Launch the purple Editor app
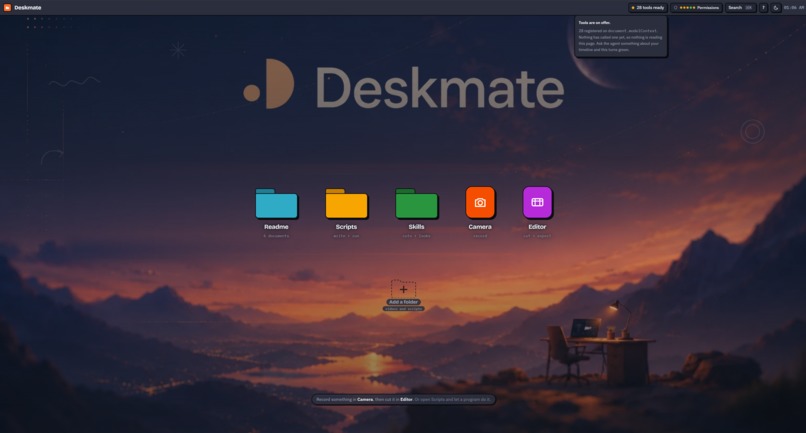This screenshot has width=806, height=433. click(537, 202)
